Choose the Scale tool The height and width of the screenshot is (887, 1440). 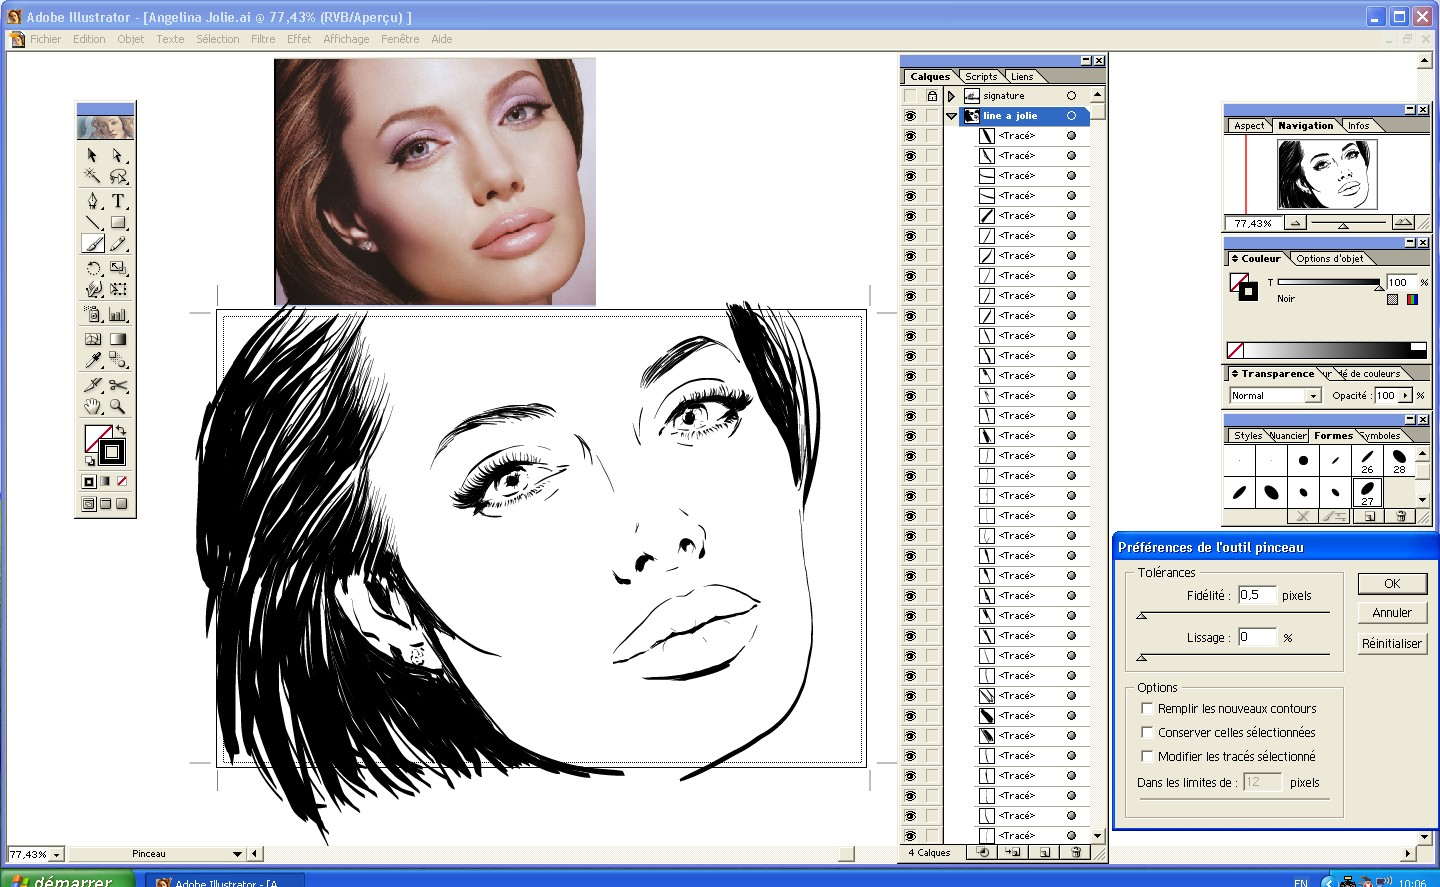pos(118,268)
